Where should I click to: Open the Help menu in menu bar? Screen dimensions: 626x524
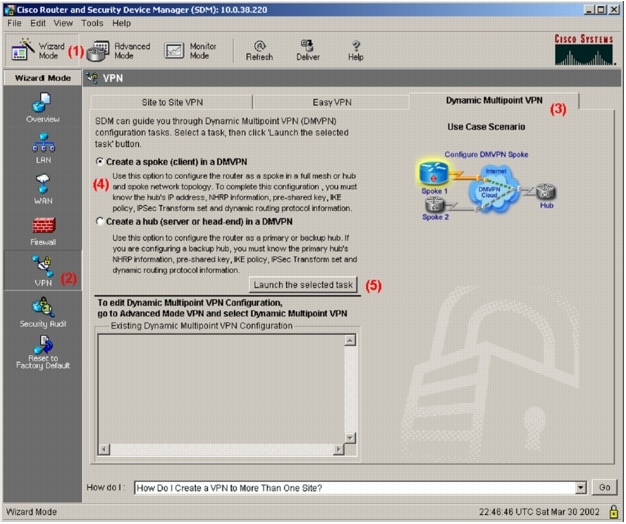121,23
